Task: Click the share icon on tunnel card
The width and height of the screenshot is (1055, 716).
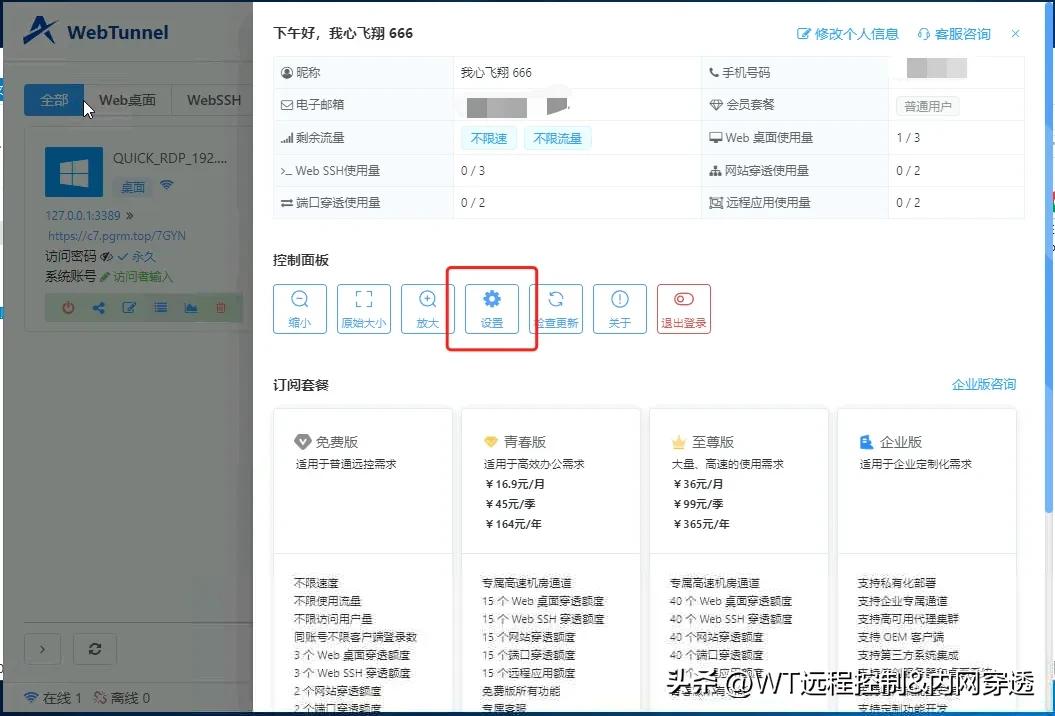Action: 98,308
